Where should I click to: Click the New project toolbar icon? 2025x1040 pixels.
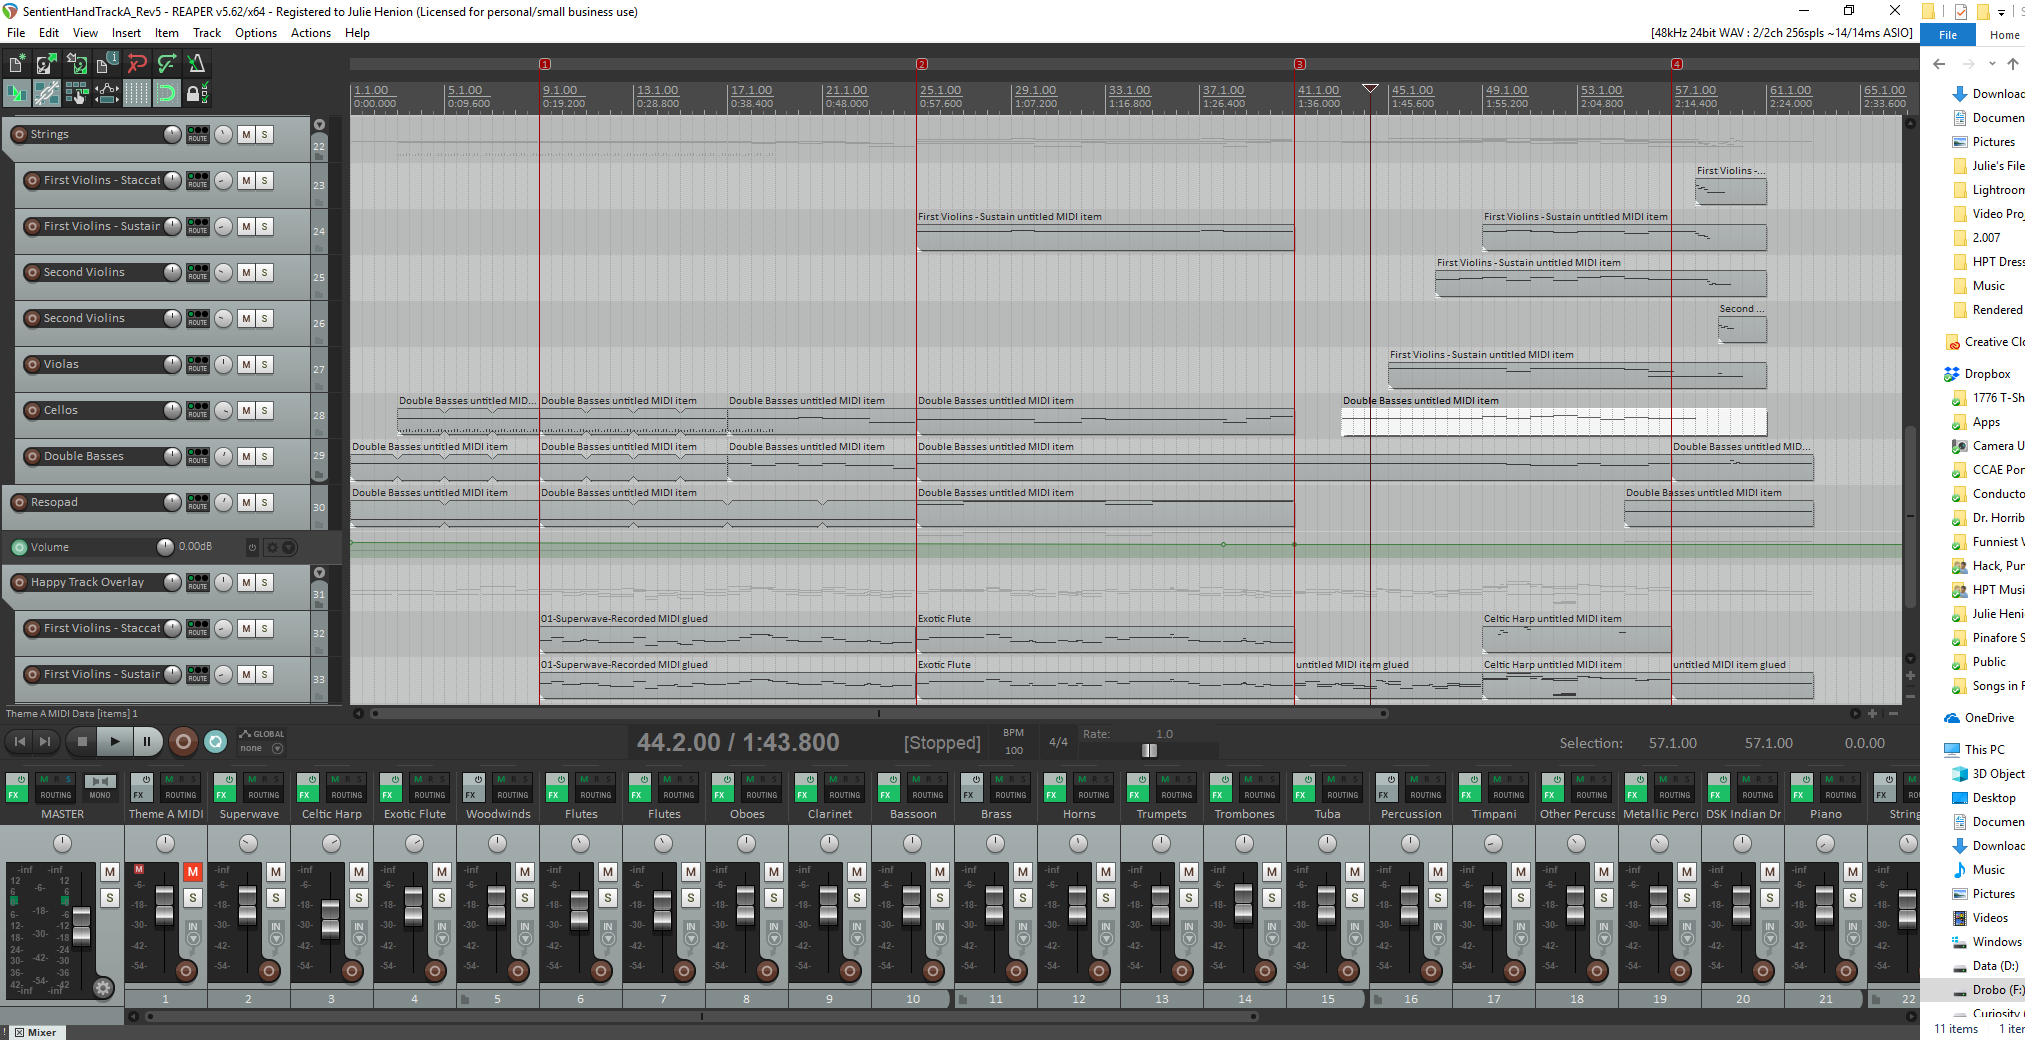pyautogui.click(x=17, y=64)
